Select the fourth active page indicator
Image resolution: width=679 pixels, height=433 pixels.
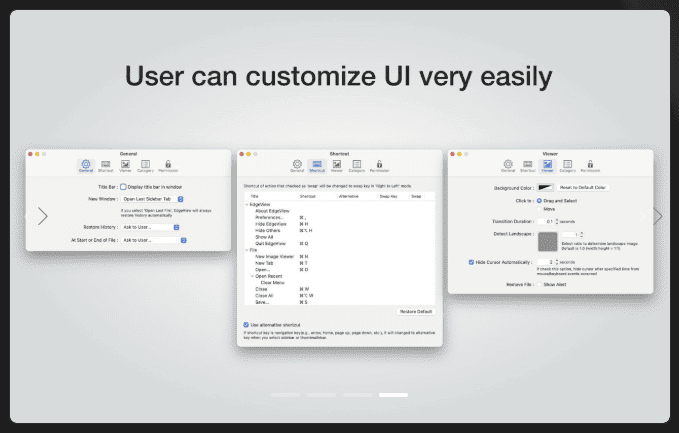point(393,395)
